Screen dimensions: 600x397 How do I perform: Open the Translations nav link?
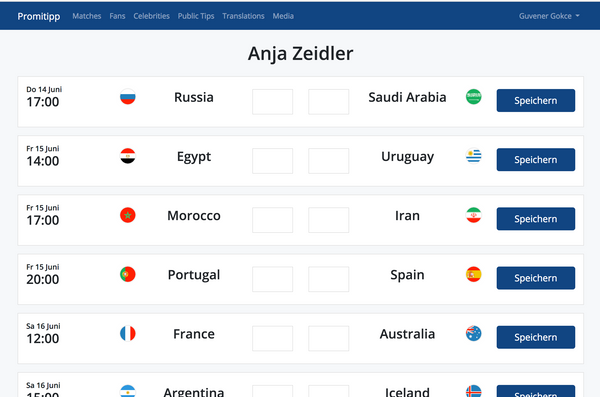[243, 16]
